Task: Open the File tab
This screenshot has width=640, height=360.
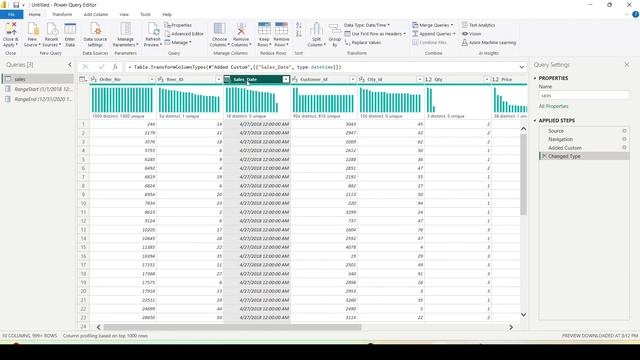Action: click(x=11, y=14)
